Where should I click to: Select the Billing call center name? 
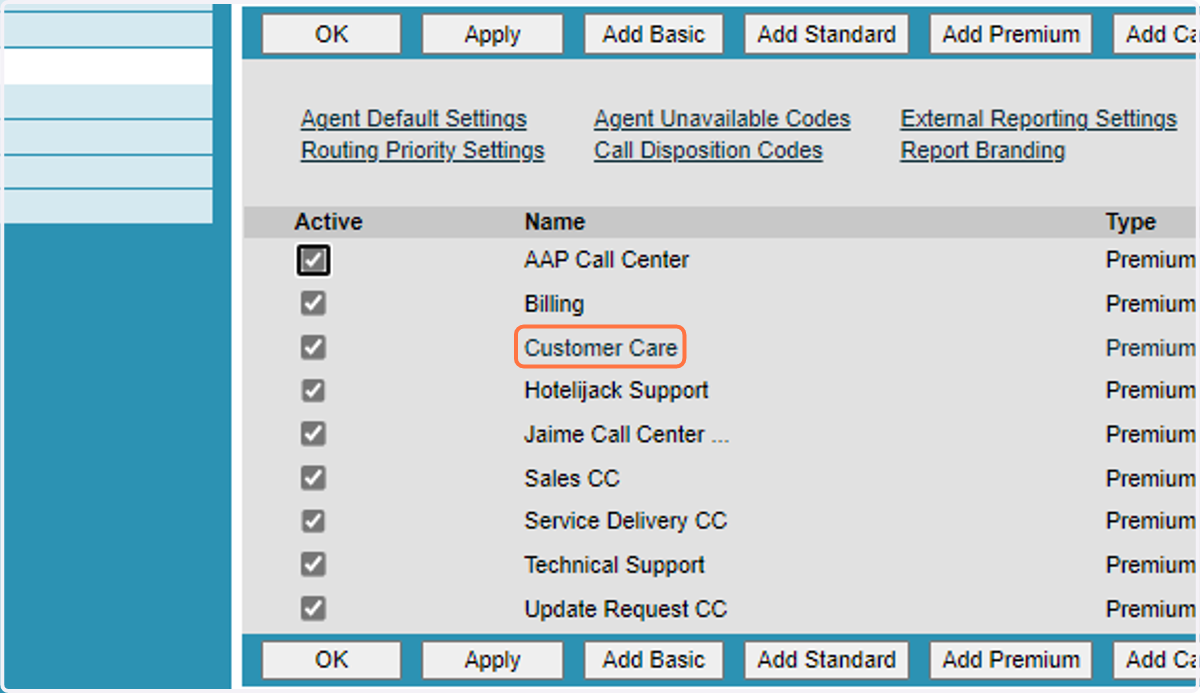pyautogui.click(x=554, y=304)
